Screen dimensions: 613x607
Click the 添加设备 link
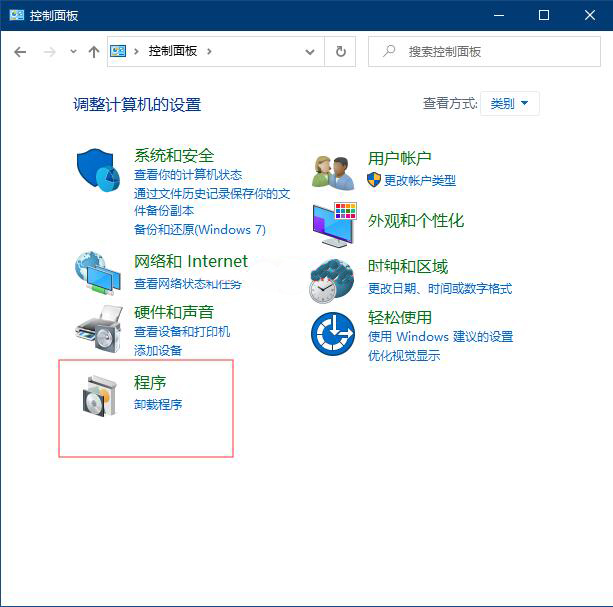click(x=158, y=350)
